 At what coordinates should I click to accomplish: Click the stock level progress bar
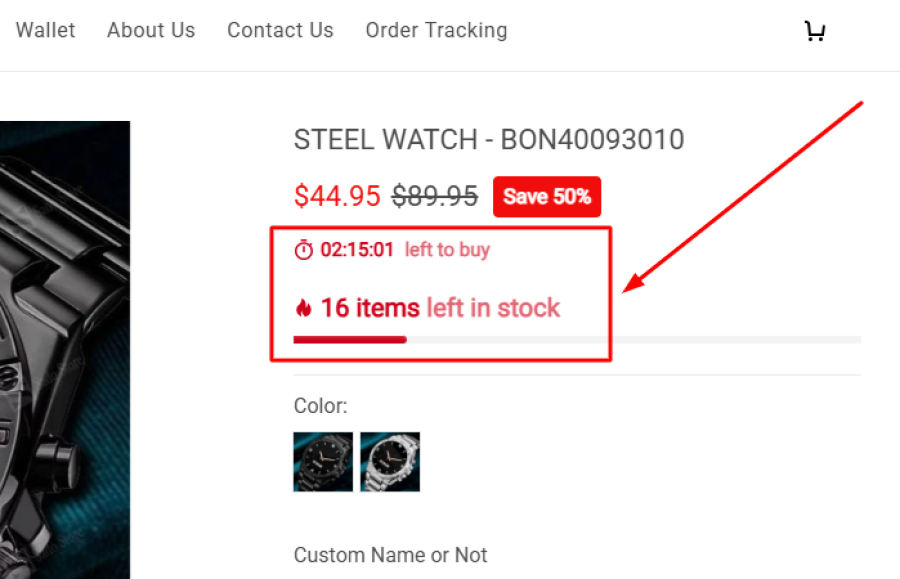pyautogui.click(x=576, y=340)
